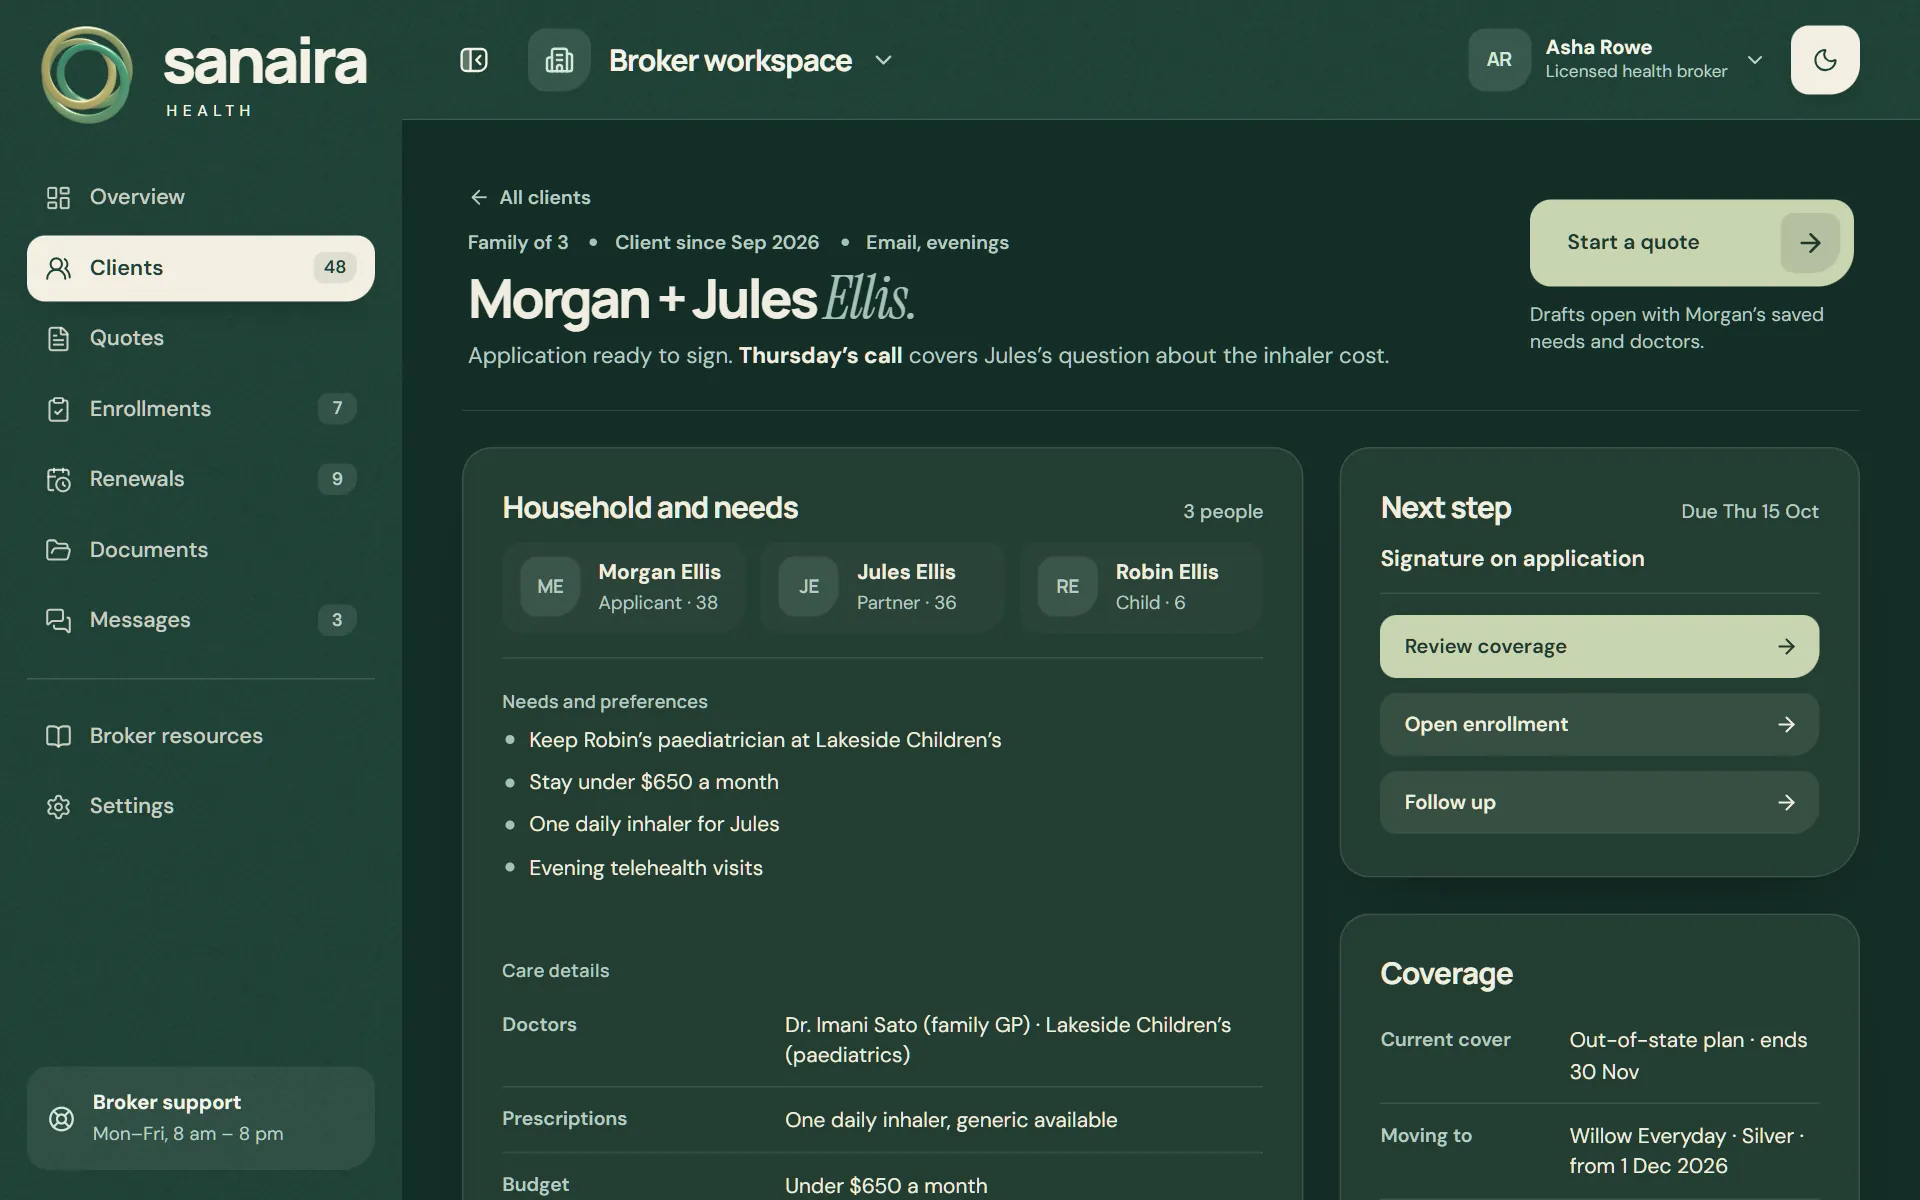The height and width of the screenshot is (1200, 1920).
Task: Click the Open enrollment button
Action: (x=1599, y=724)
